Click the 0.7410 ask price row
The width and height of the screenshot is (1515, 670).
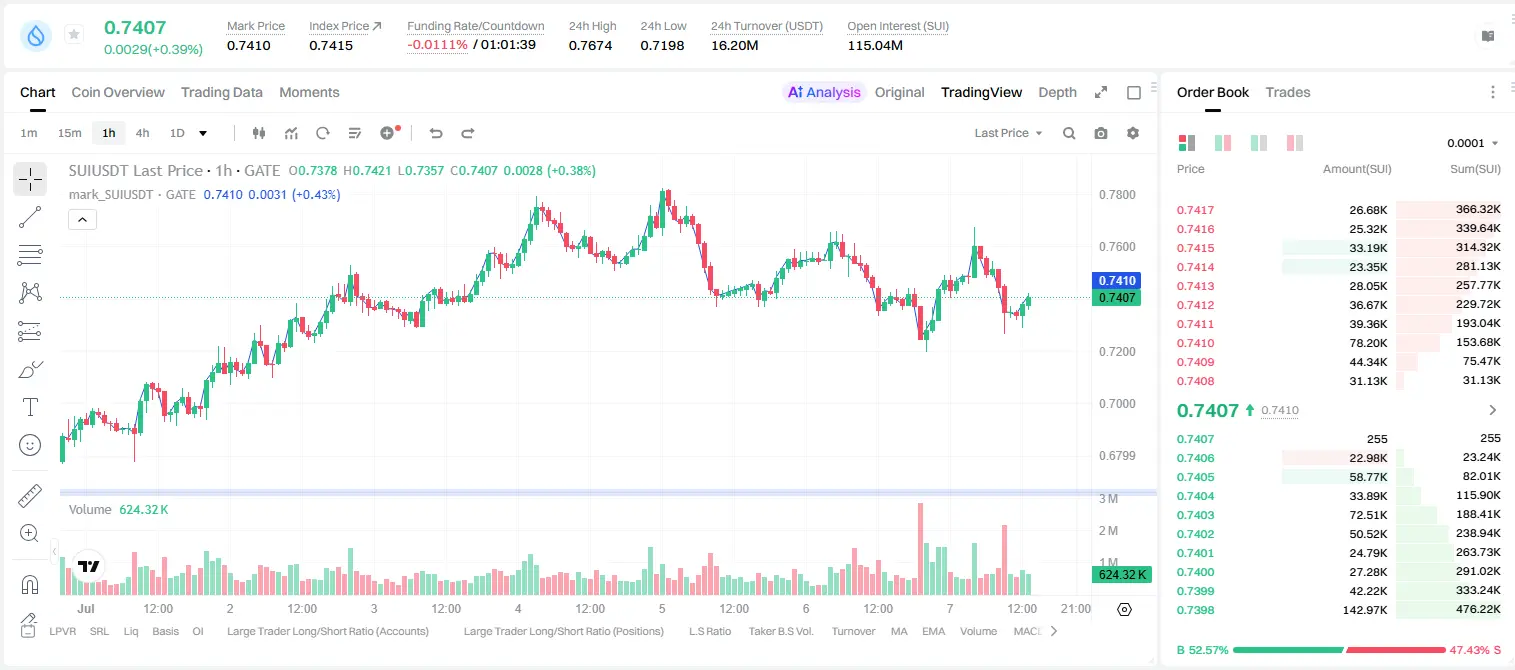pos(1338,343)
